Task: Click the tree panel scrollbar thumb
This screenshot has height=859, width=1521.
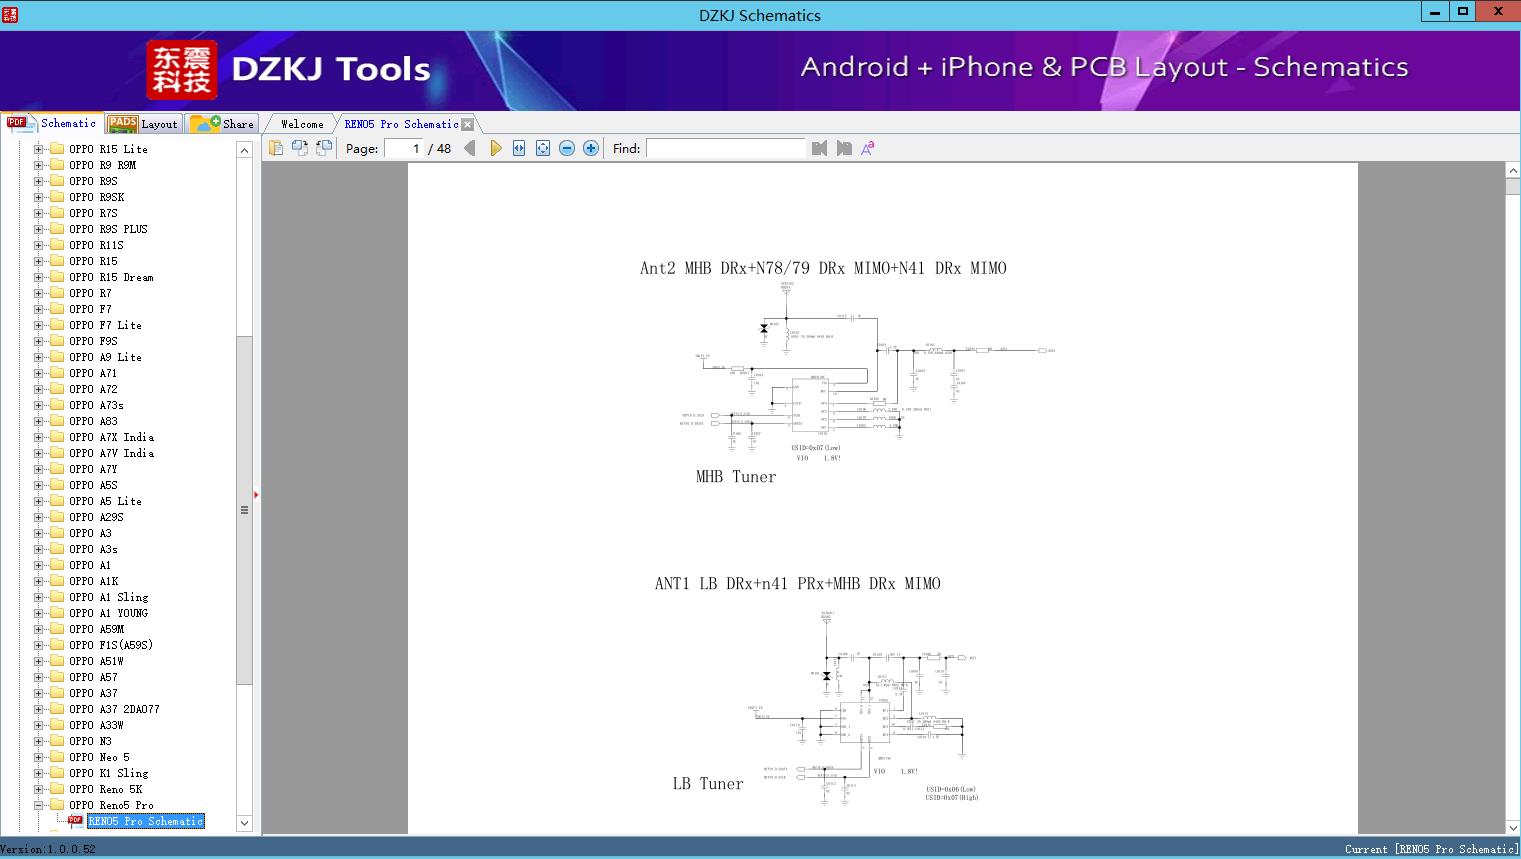Action: 244,510
